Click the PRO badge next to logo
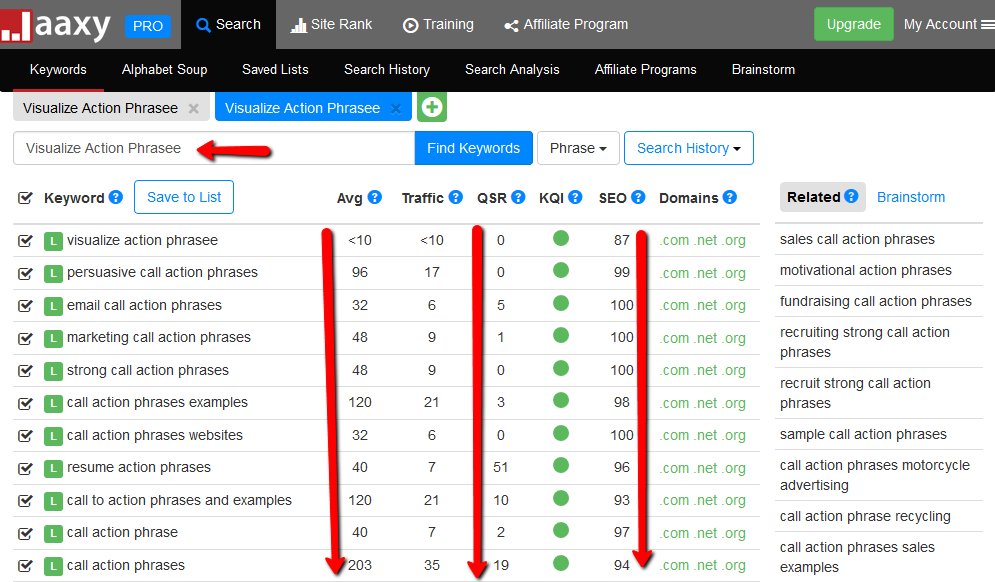 point(147,26)
